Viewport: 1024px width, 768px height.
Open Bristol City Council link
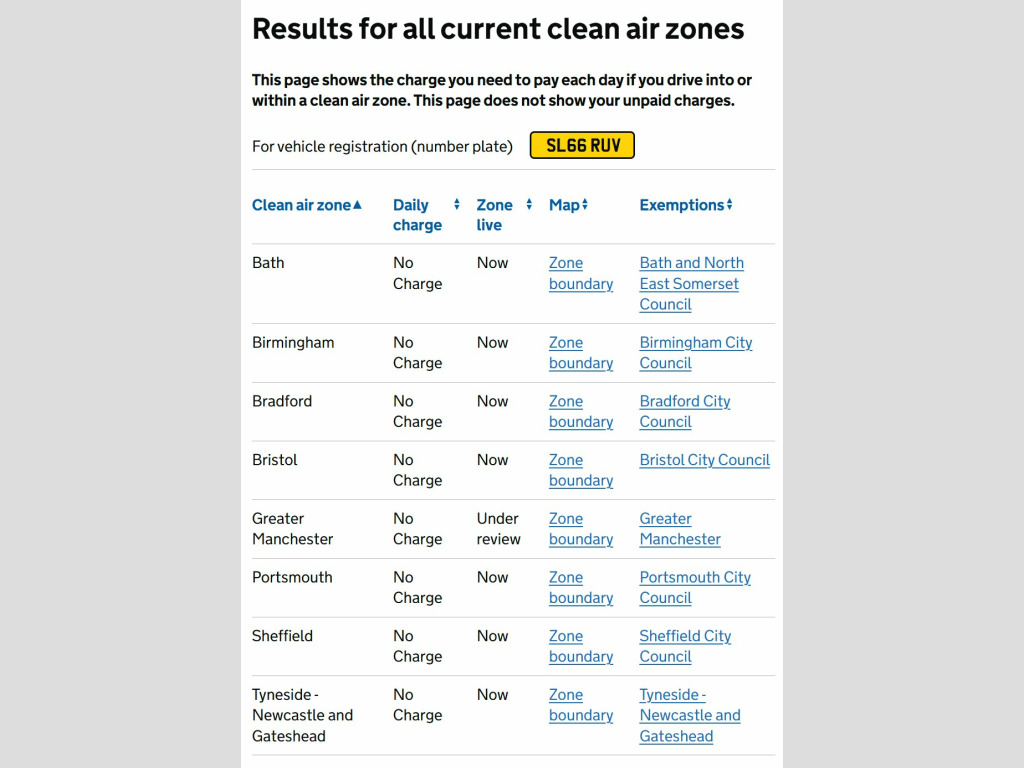[705, 460]
